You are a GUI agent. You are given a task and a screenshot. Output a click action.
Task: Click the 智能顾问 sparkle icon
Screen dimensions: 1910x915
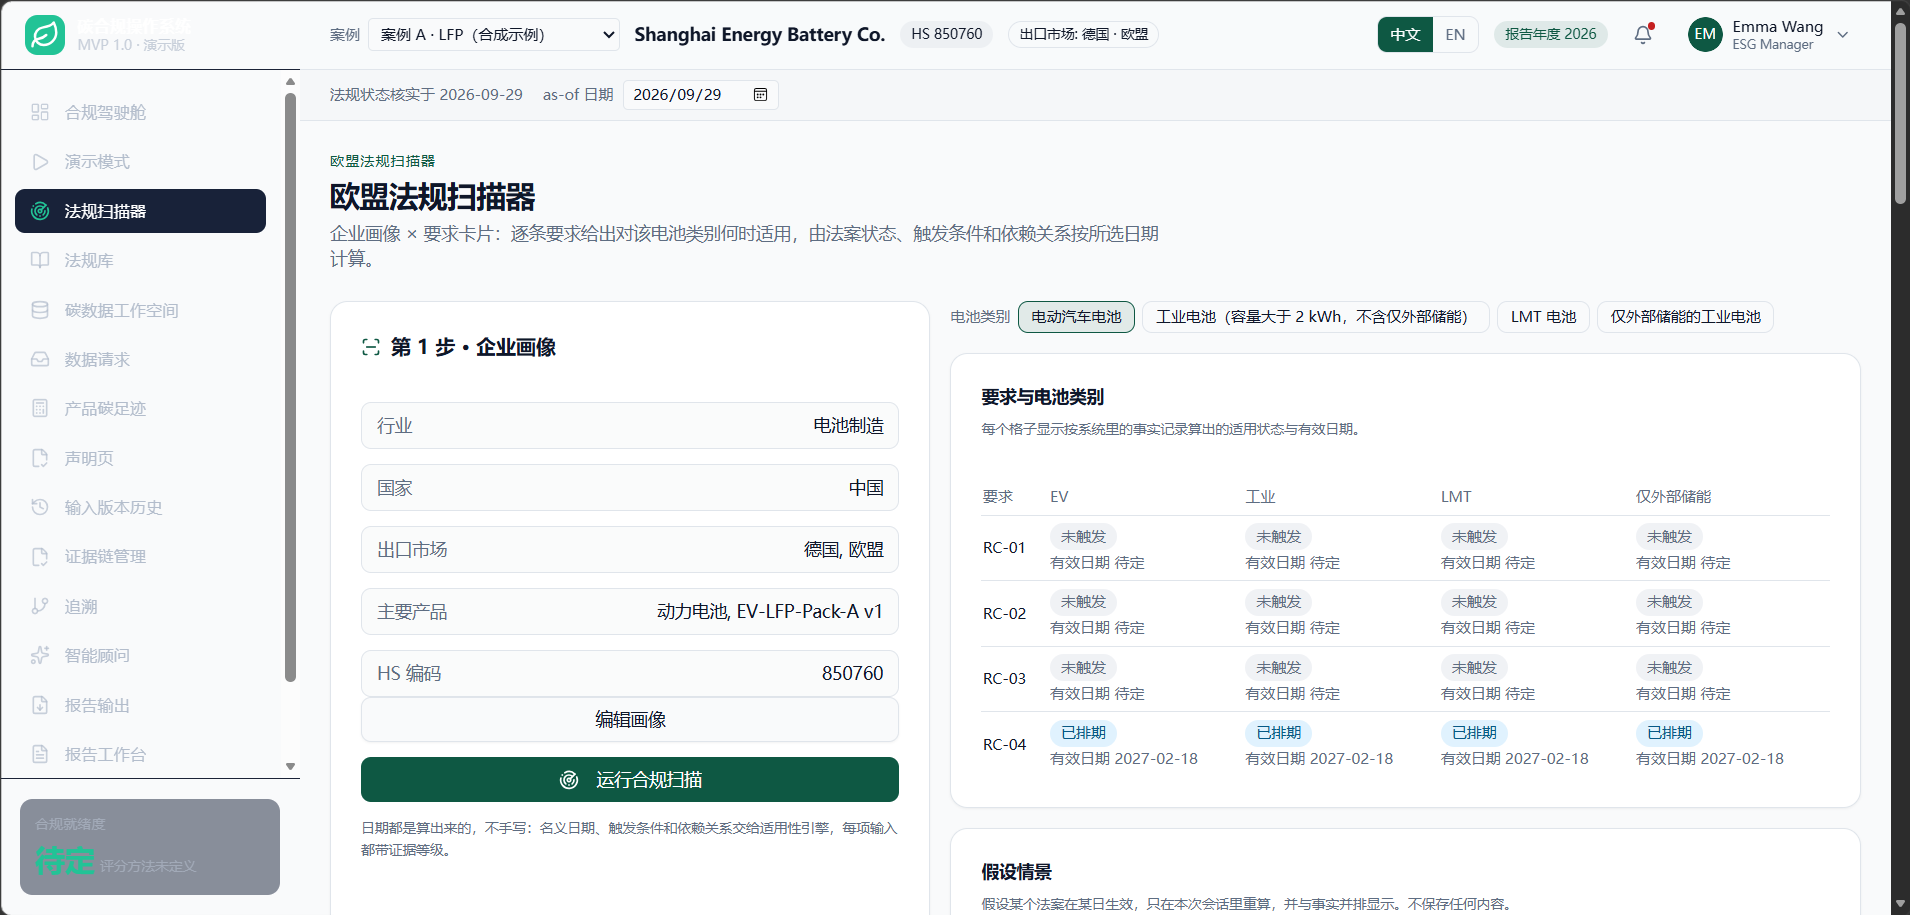[40, 655]
